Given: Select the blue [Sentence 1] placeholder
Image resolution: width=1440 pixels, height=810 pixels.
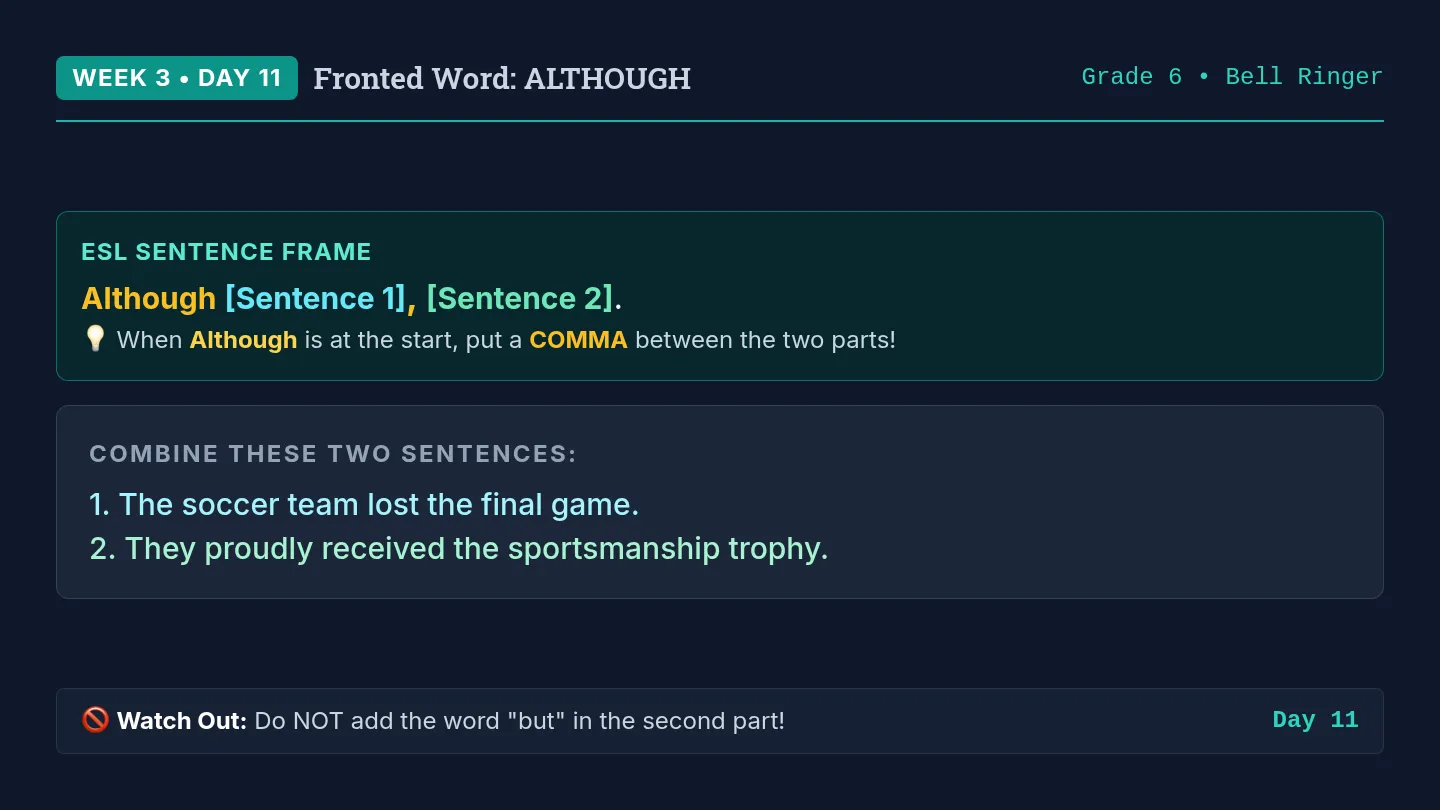Looking at the screenshot, I should pyautogui.click(x=315, y=298).
